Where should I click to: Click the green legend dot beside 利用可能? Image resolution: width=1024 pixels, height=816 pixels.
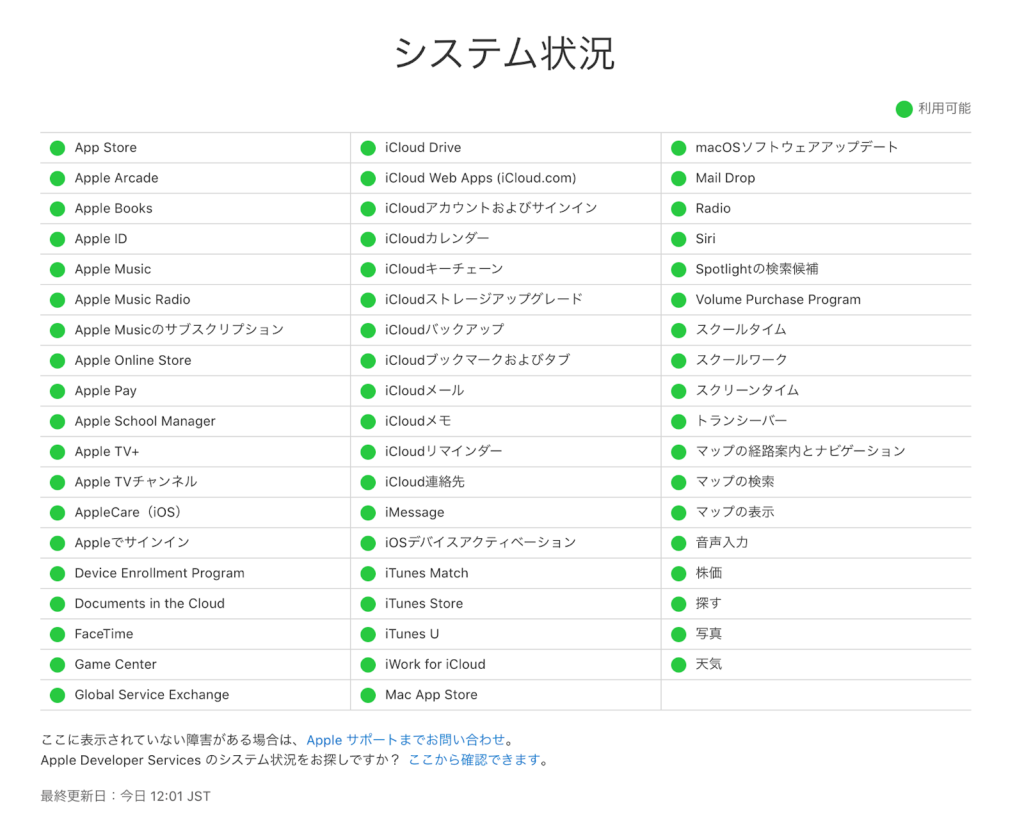(904, 109)
